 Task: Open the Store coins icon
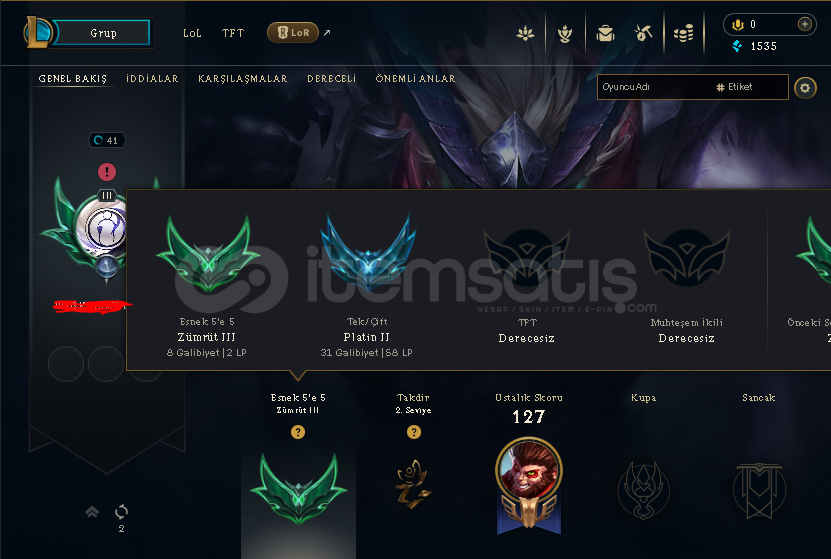(x=684, y=33)
